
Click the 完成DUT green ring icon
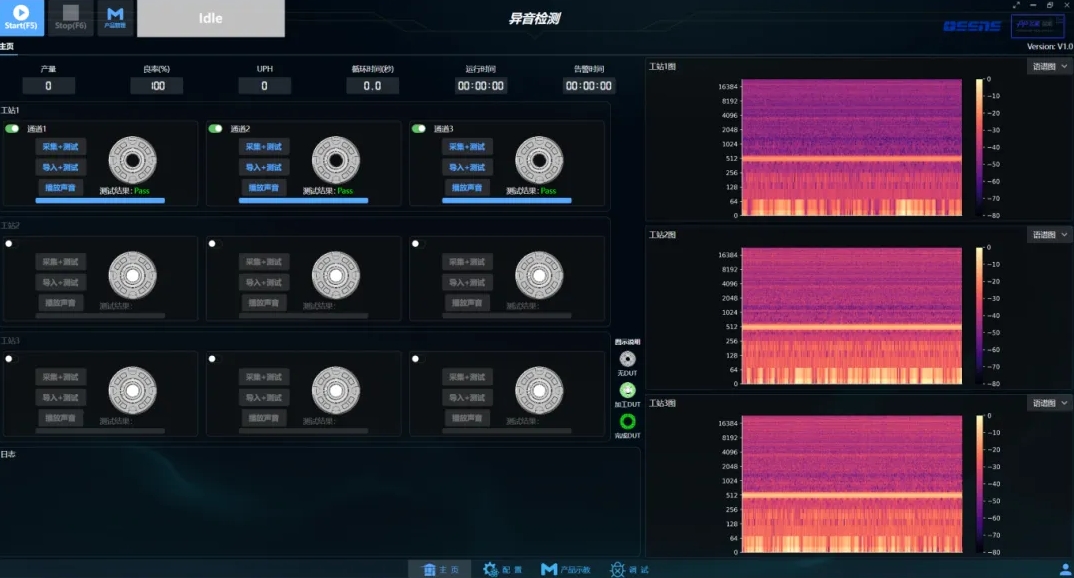point(627,421)
